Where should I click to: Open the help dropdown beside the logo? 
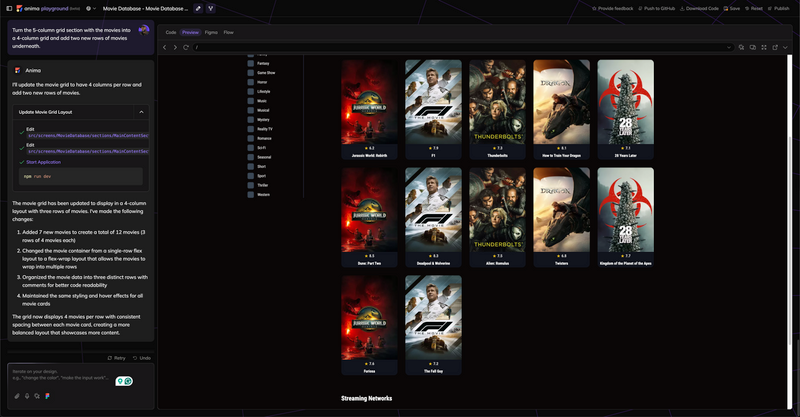pos(90,9)
